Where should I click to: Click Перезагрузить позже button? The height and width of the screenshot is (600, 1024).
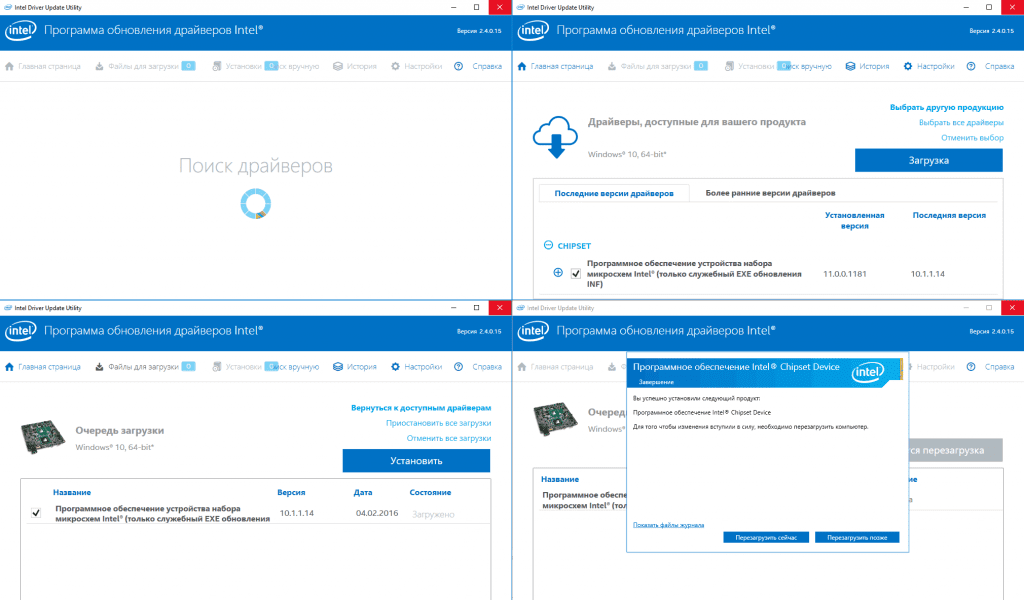click(x=857, y=537)
